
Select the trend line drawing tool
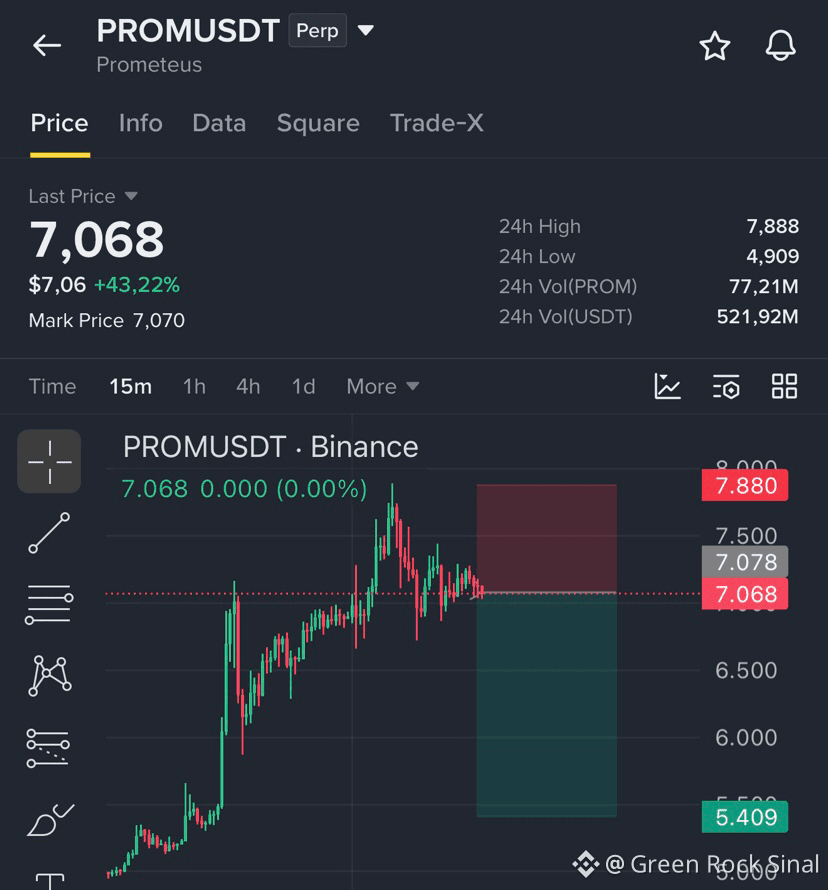[x=49, y=533]
